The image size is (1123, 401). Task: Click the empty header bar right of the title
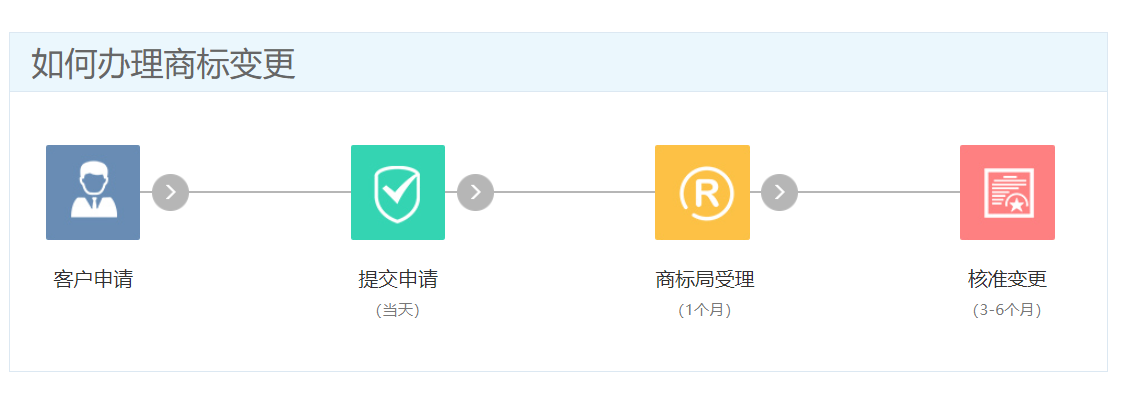tap(700, 62)
